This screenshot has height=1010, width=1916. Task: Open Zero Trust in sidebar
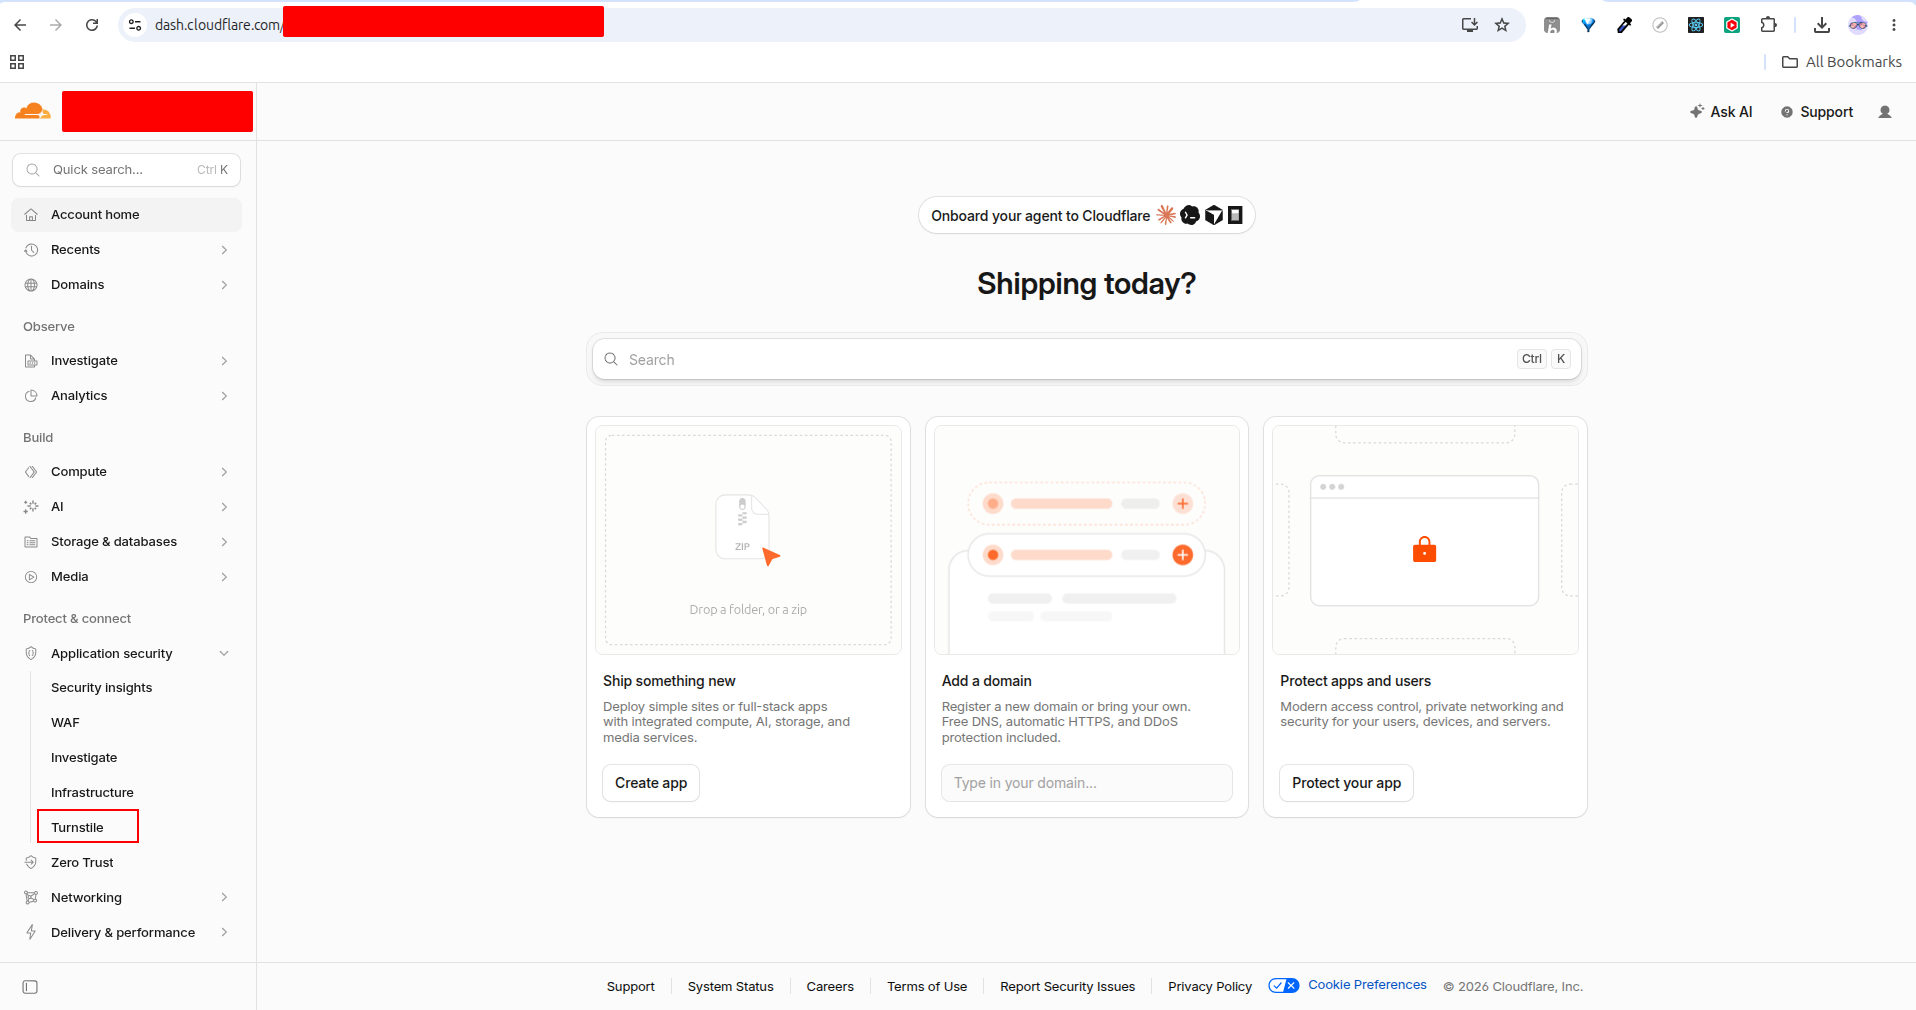tap(82, 863)
